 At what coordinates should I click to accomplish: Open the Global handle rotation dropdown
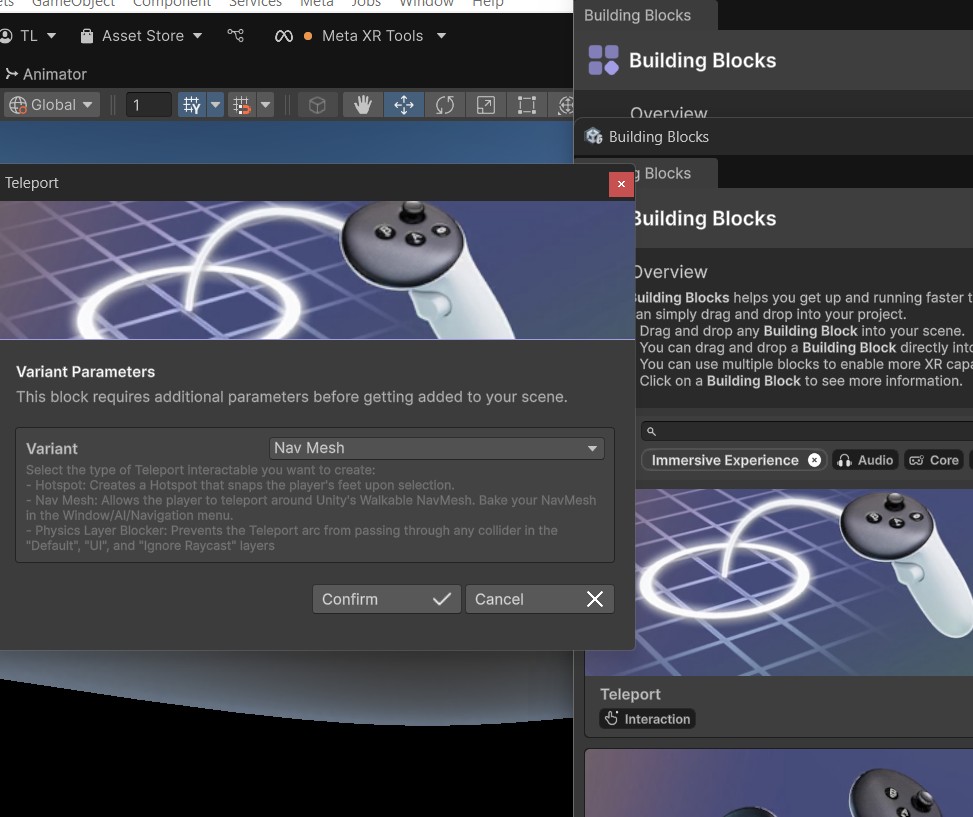point(51,105)
